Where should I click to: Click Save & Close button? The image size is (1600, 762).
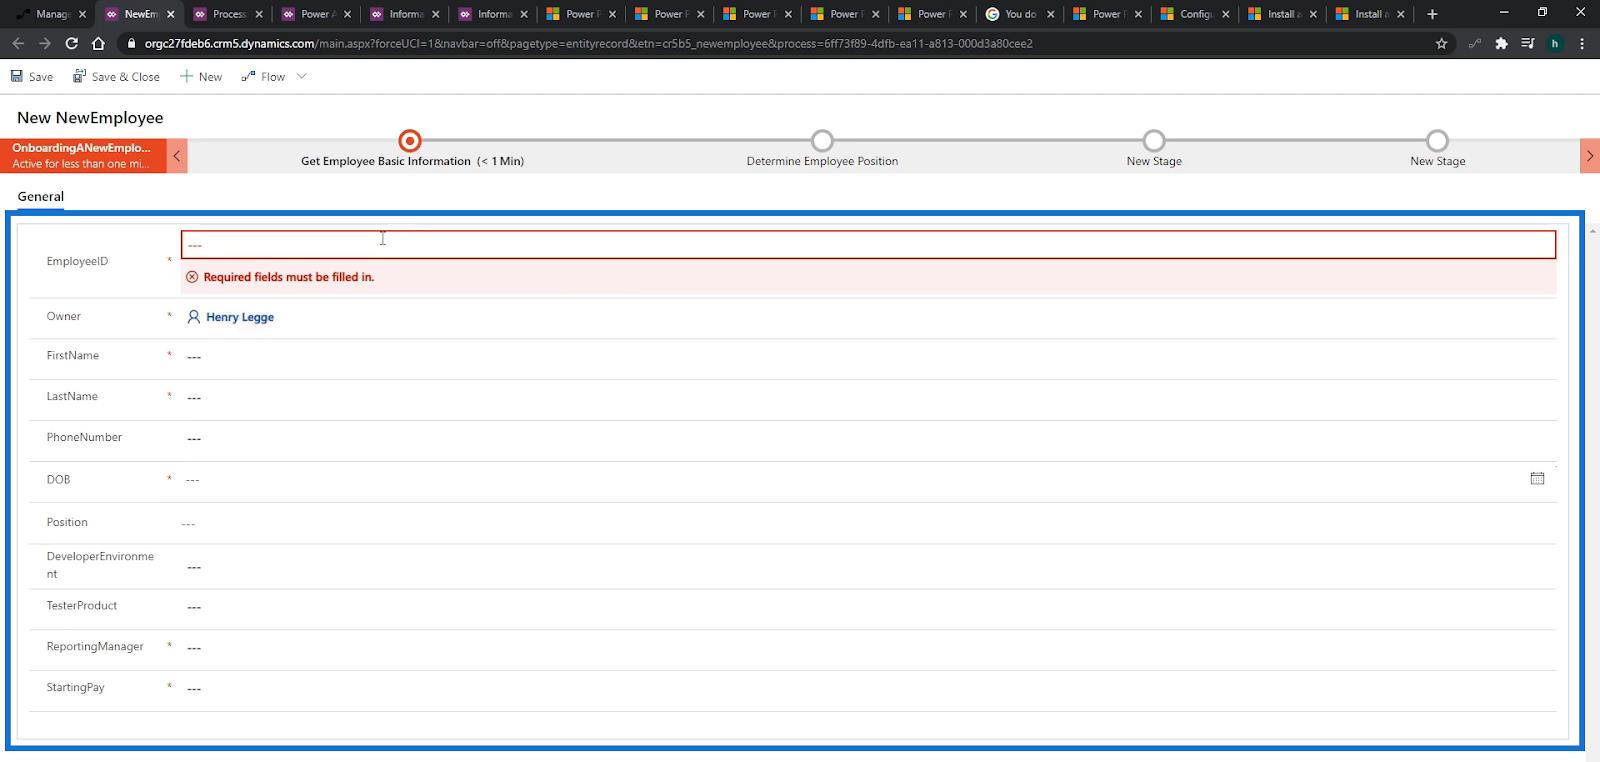116,76
